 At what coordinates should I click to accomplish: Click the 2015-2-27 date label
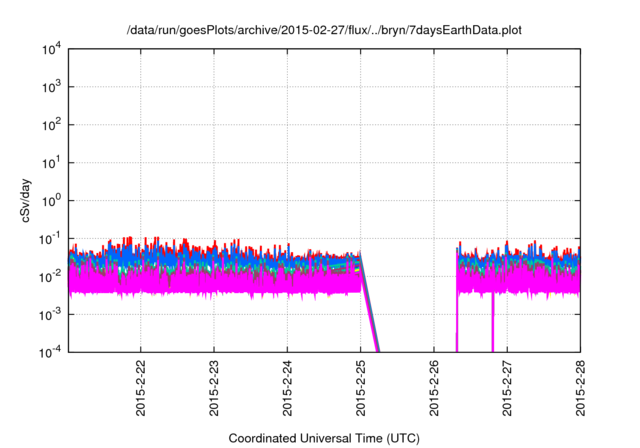click(507, 388)
